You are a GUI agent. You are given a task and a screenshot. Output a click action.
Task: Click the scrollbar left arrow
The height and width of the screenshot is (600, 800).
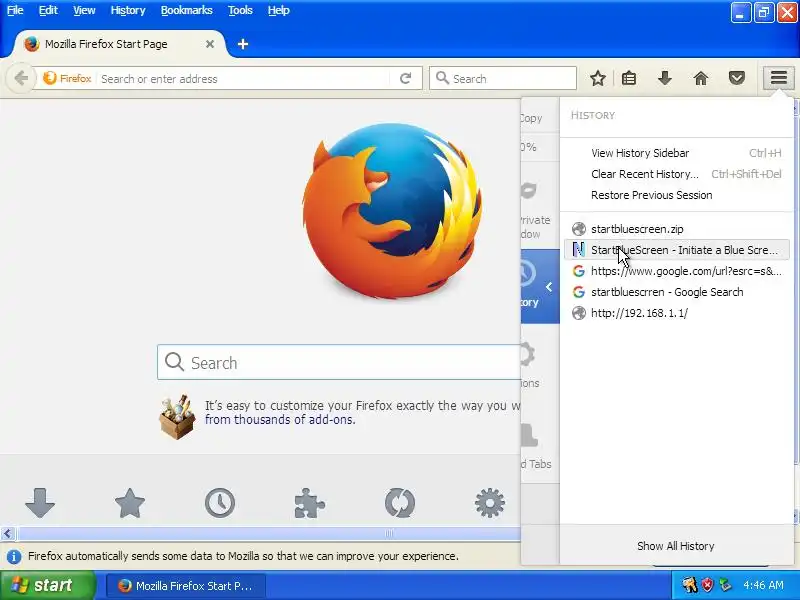[7, 534]
